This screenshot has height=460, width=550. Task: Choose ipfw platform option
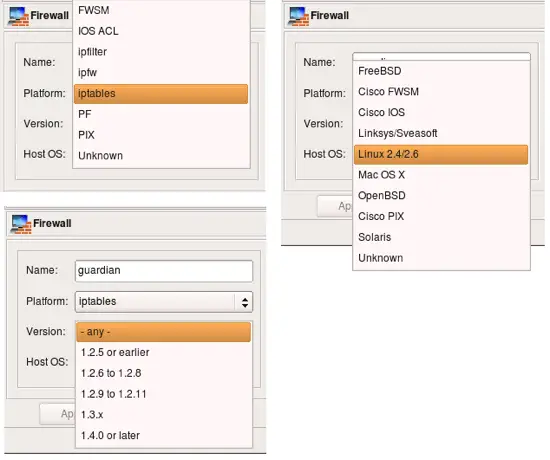point(161,73)
